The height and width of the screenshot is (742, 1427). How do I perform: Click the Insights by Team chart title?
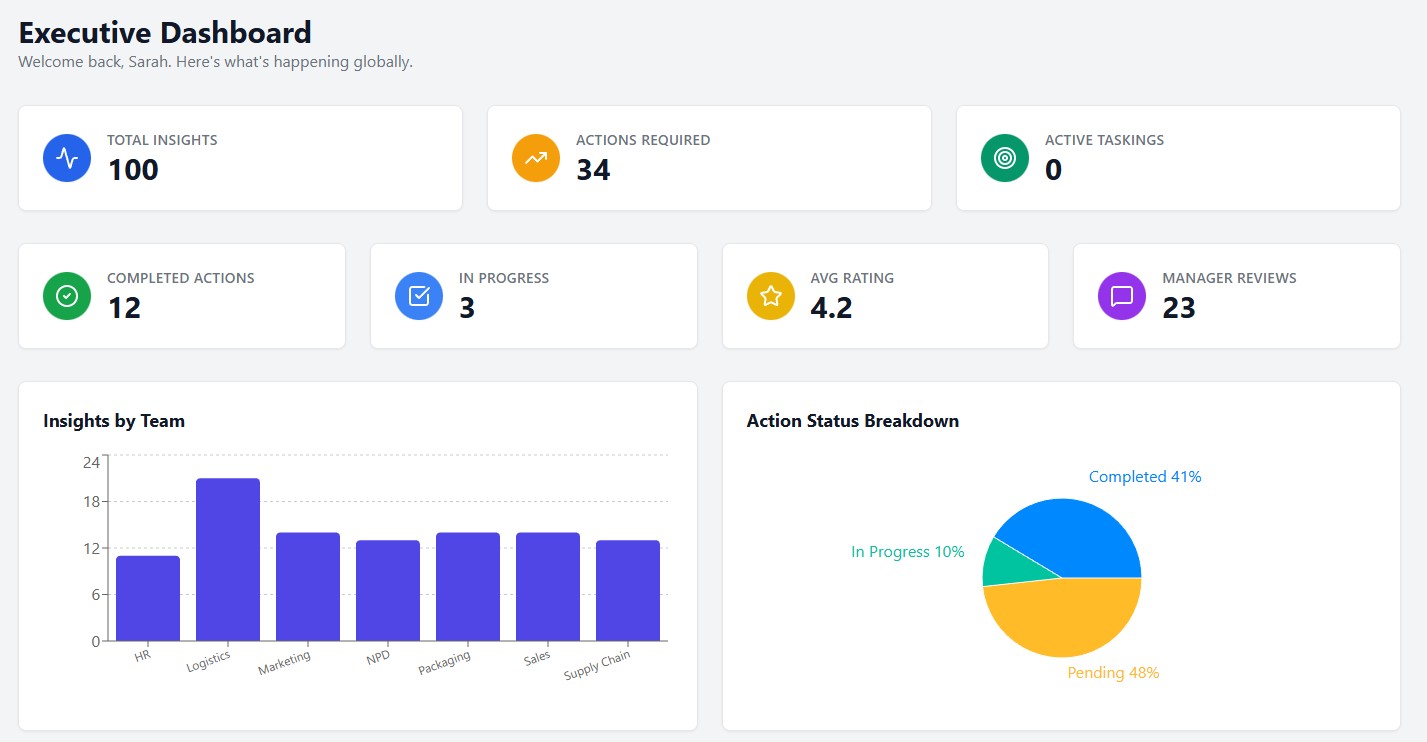113,421
